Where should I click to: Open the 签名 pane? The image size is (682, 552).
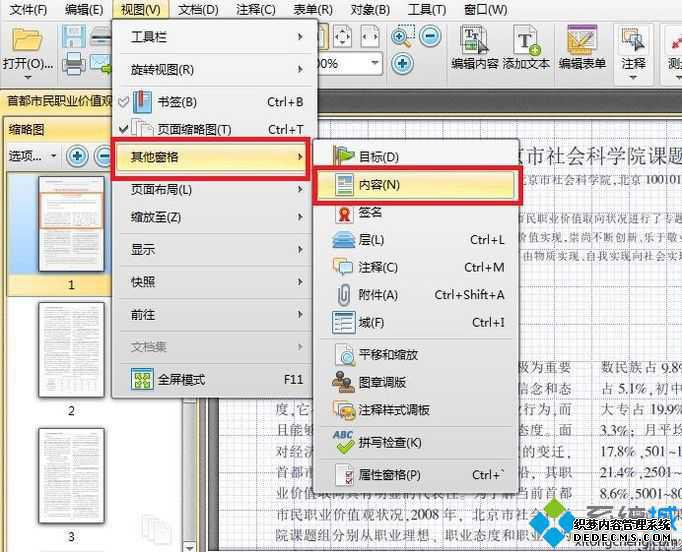click(417, 213)
